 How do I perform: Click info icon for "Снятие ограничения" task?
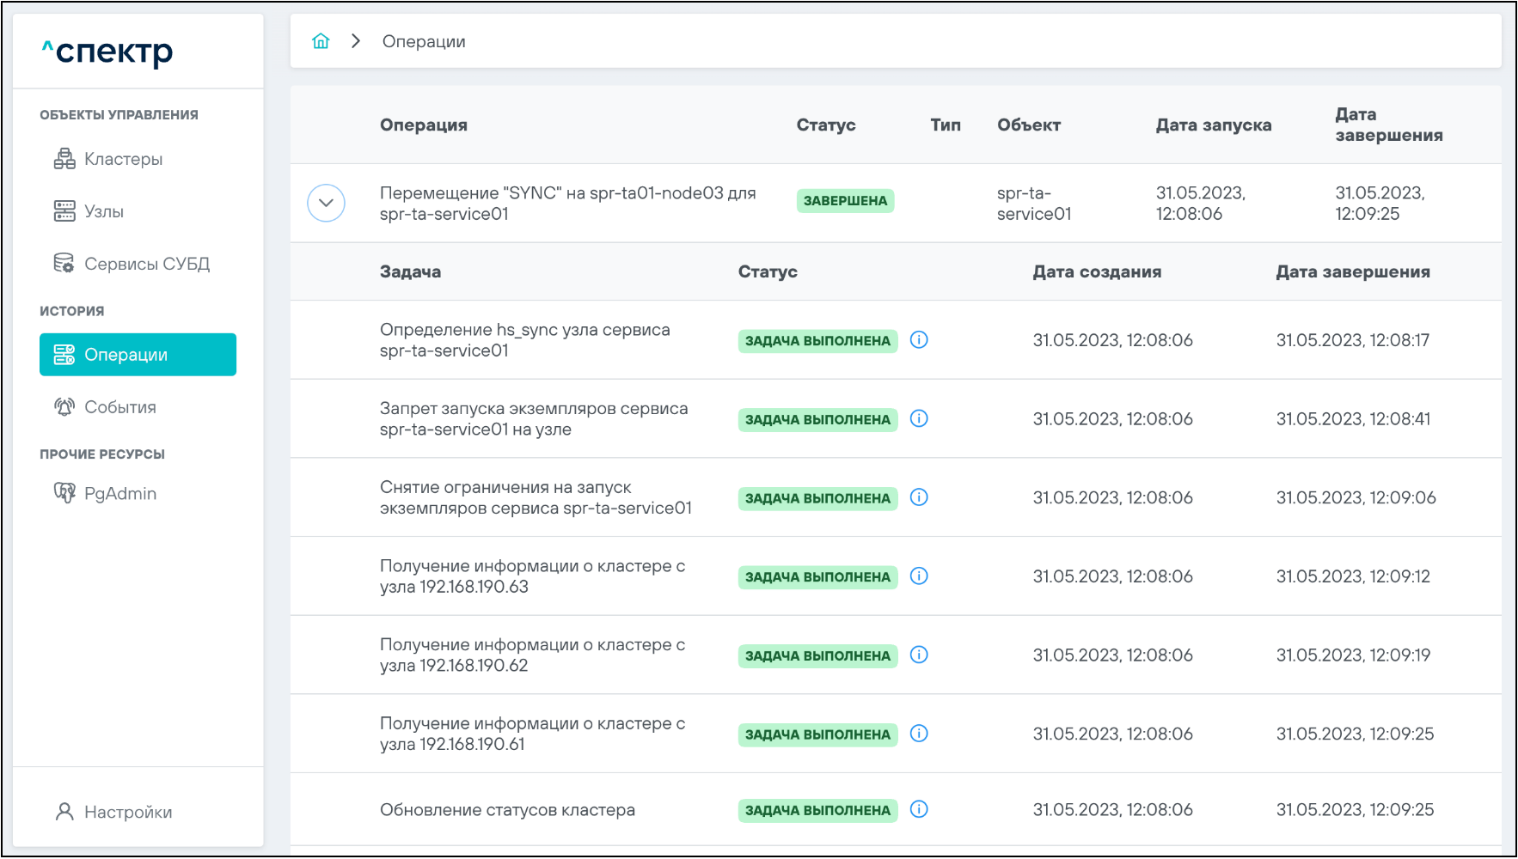919,497
